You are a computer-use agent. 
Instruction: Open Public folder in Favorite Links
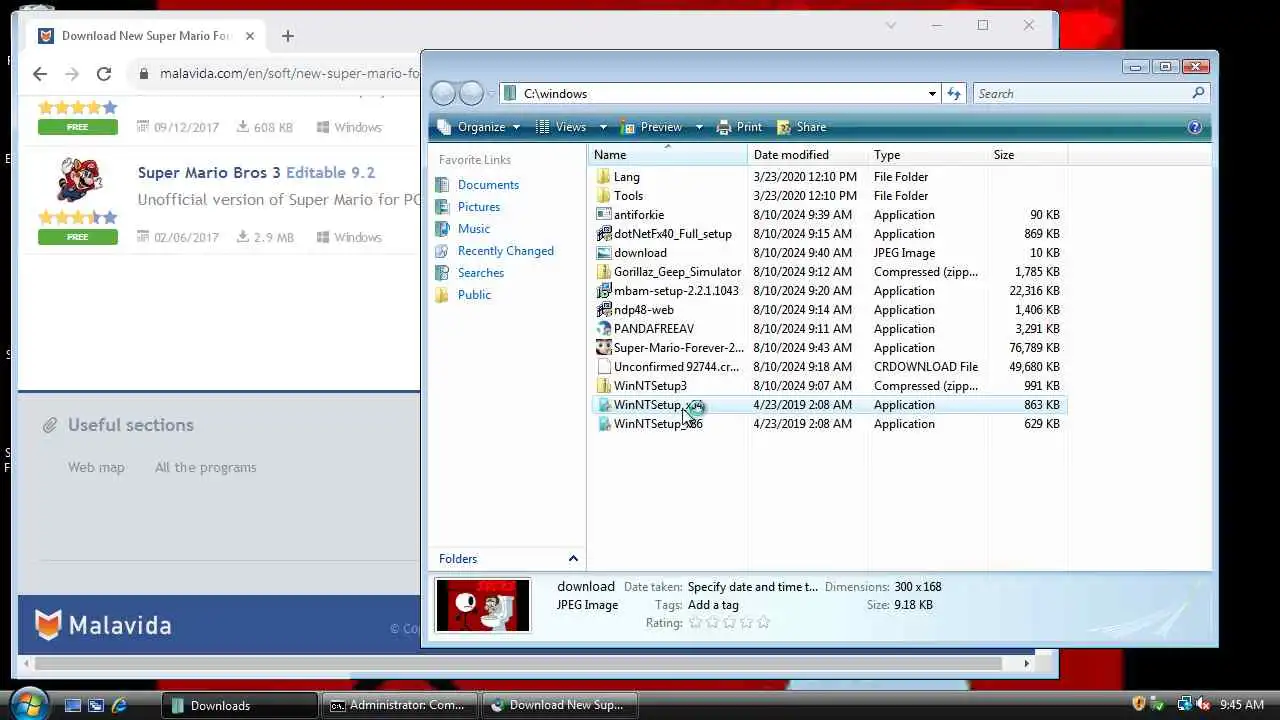pyautogui.click(x=474, y=295)
